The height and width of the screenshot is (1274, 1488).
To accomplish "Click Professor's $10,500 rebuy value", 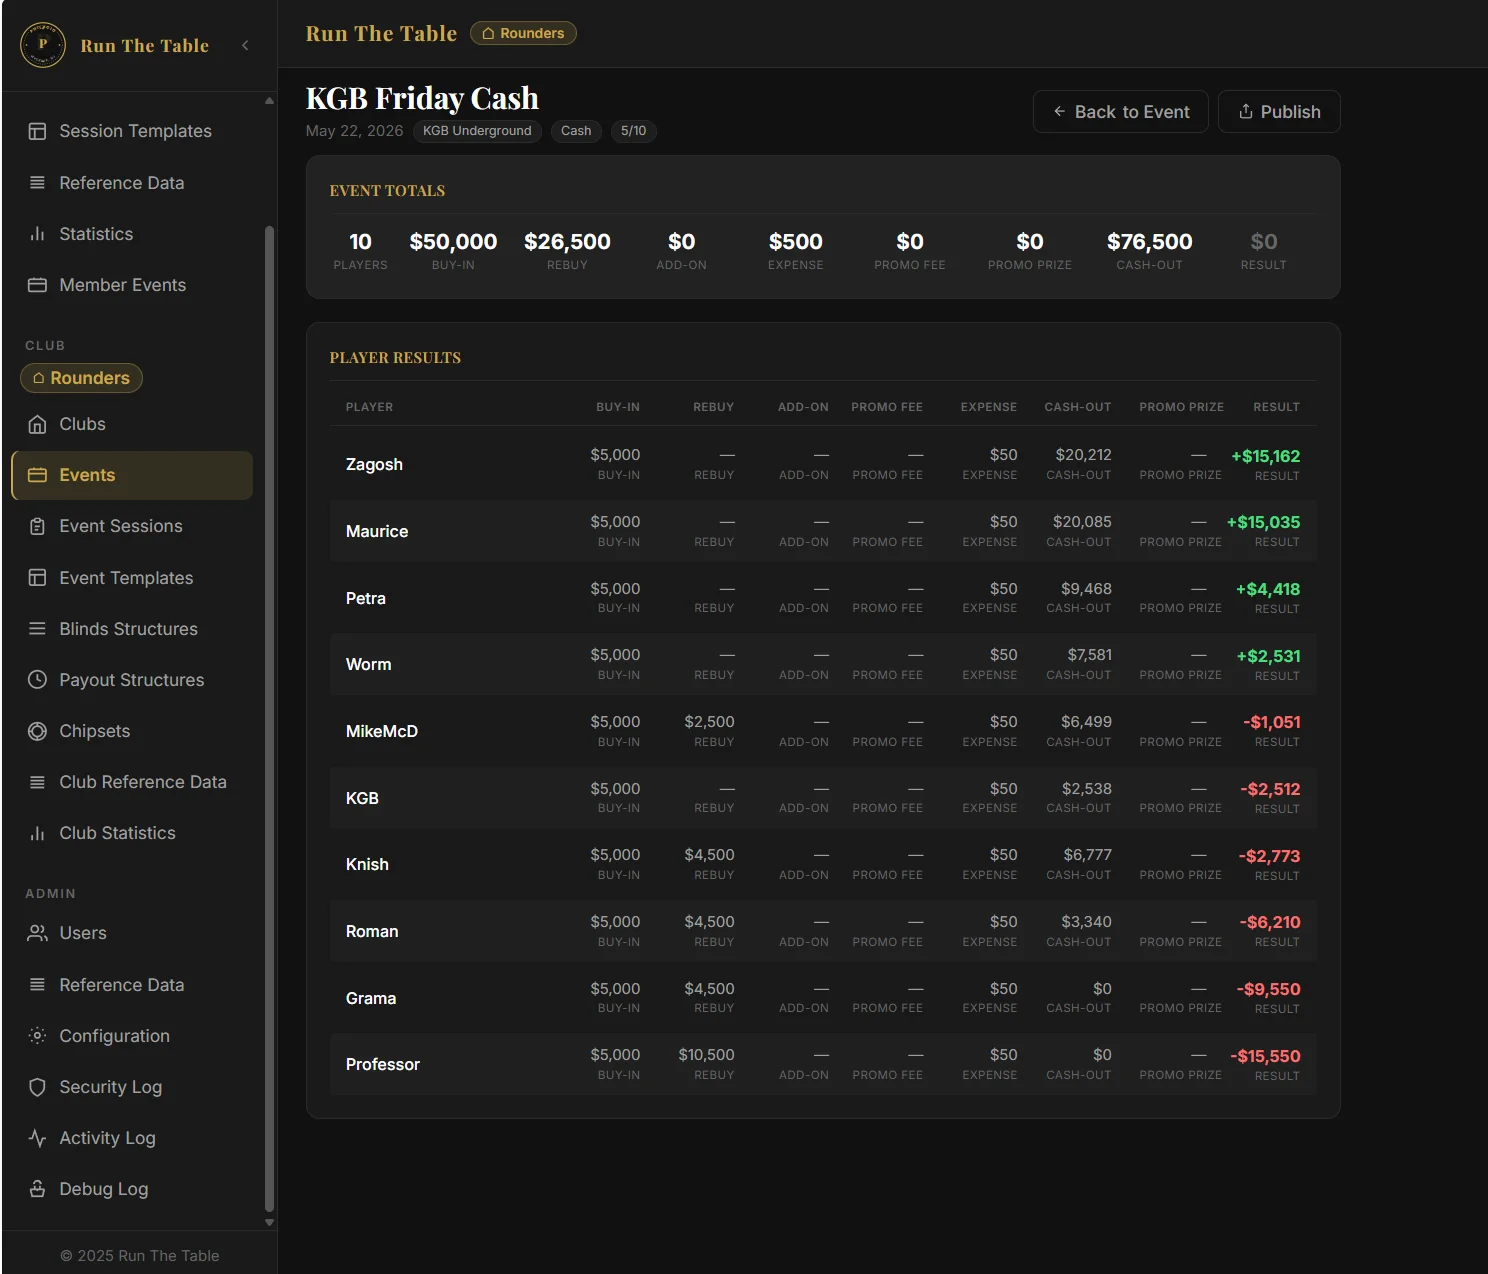I will tap(706, 1055).
